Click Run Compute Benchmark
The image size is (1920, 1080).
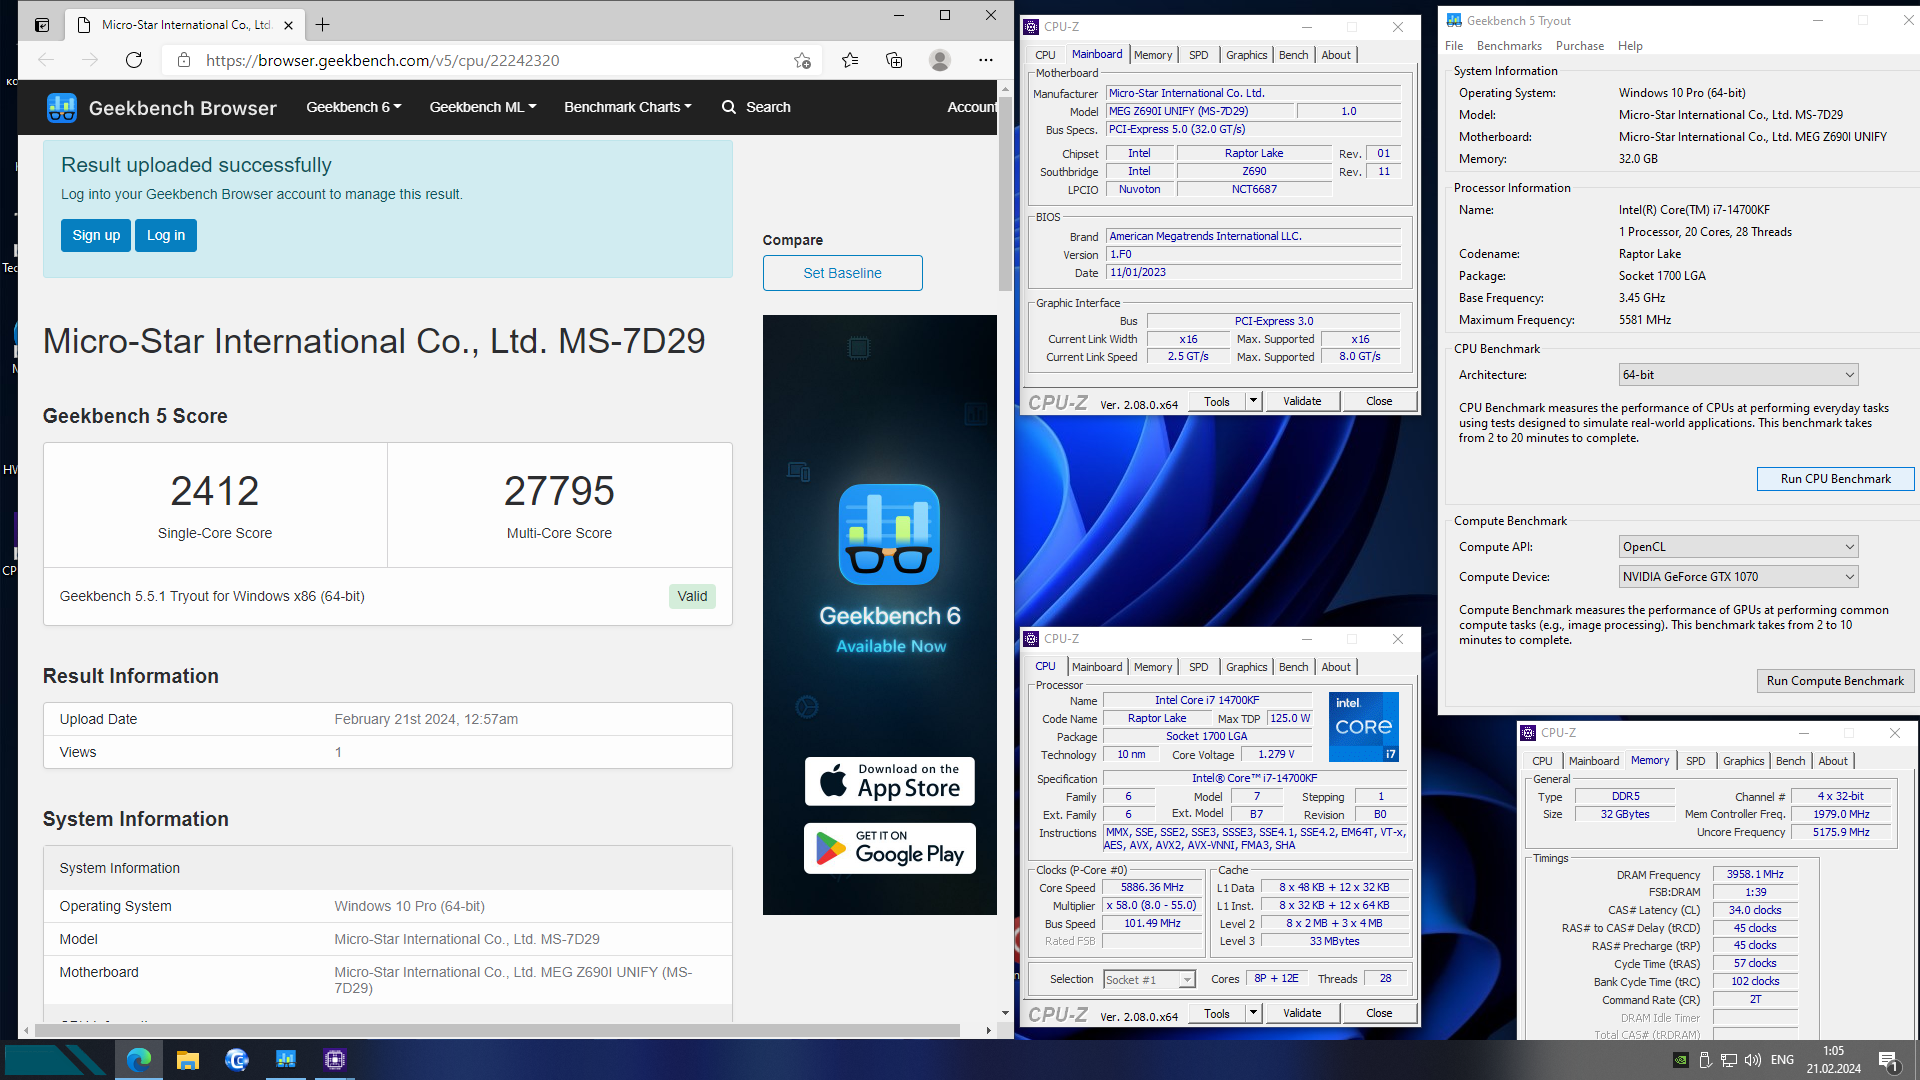click(x=1835, y=681)
